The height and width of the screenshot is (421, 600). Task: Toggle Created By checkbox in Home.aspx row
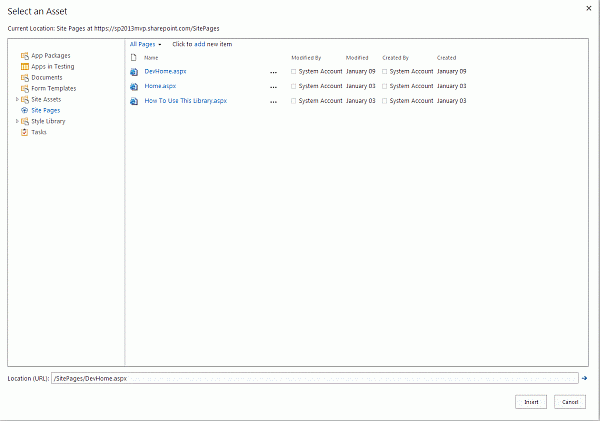click(385, 86)
